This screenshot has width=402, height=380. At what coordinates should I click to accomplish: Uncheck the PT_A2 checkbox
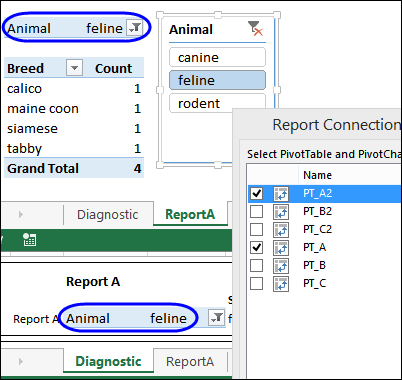[x=256, y=194]
